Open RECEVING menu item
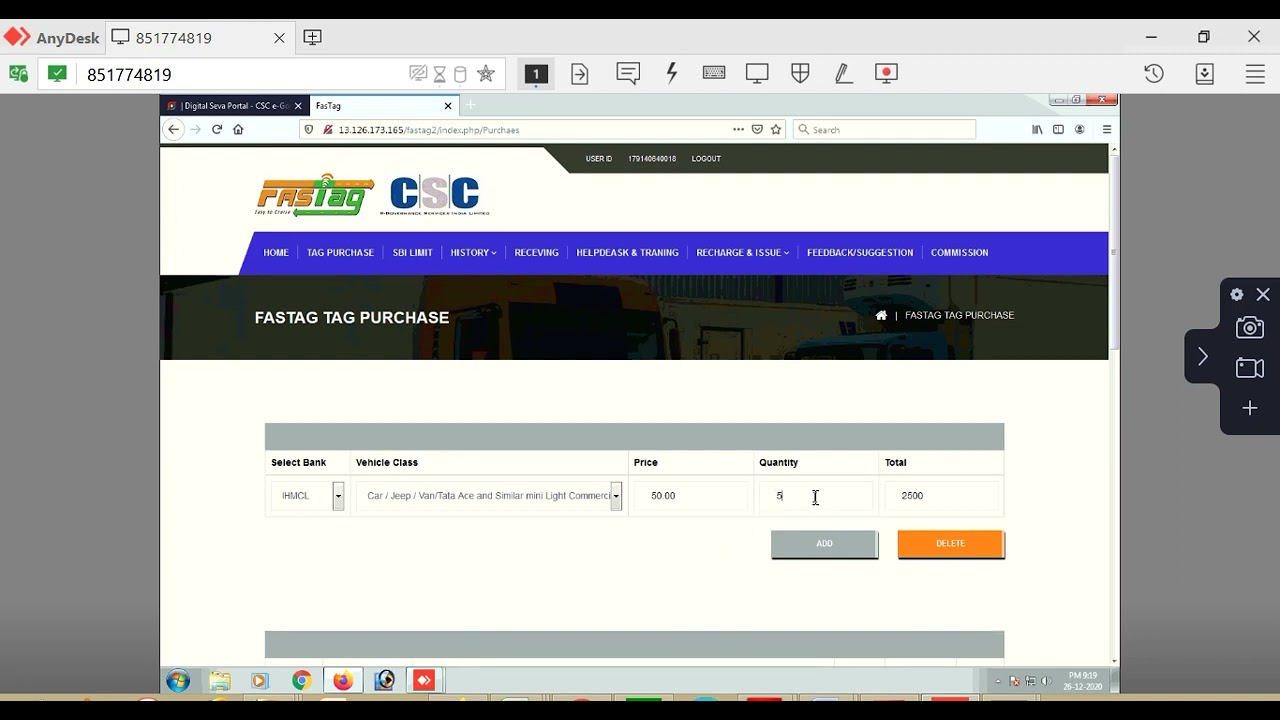The width and height of the screenshot is (1280, 720). point(536,253)
